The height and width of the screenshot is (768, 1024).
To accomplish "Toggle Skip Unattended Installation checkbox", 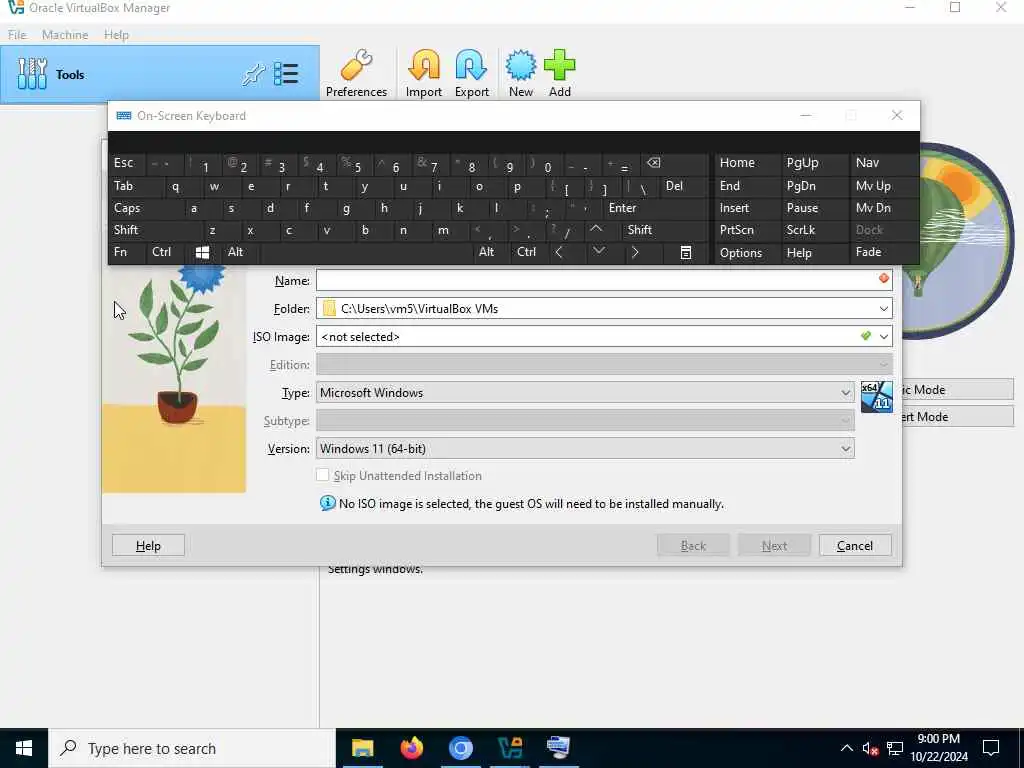I will click(x=323, y=475).
